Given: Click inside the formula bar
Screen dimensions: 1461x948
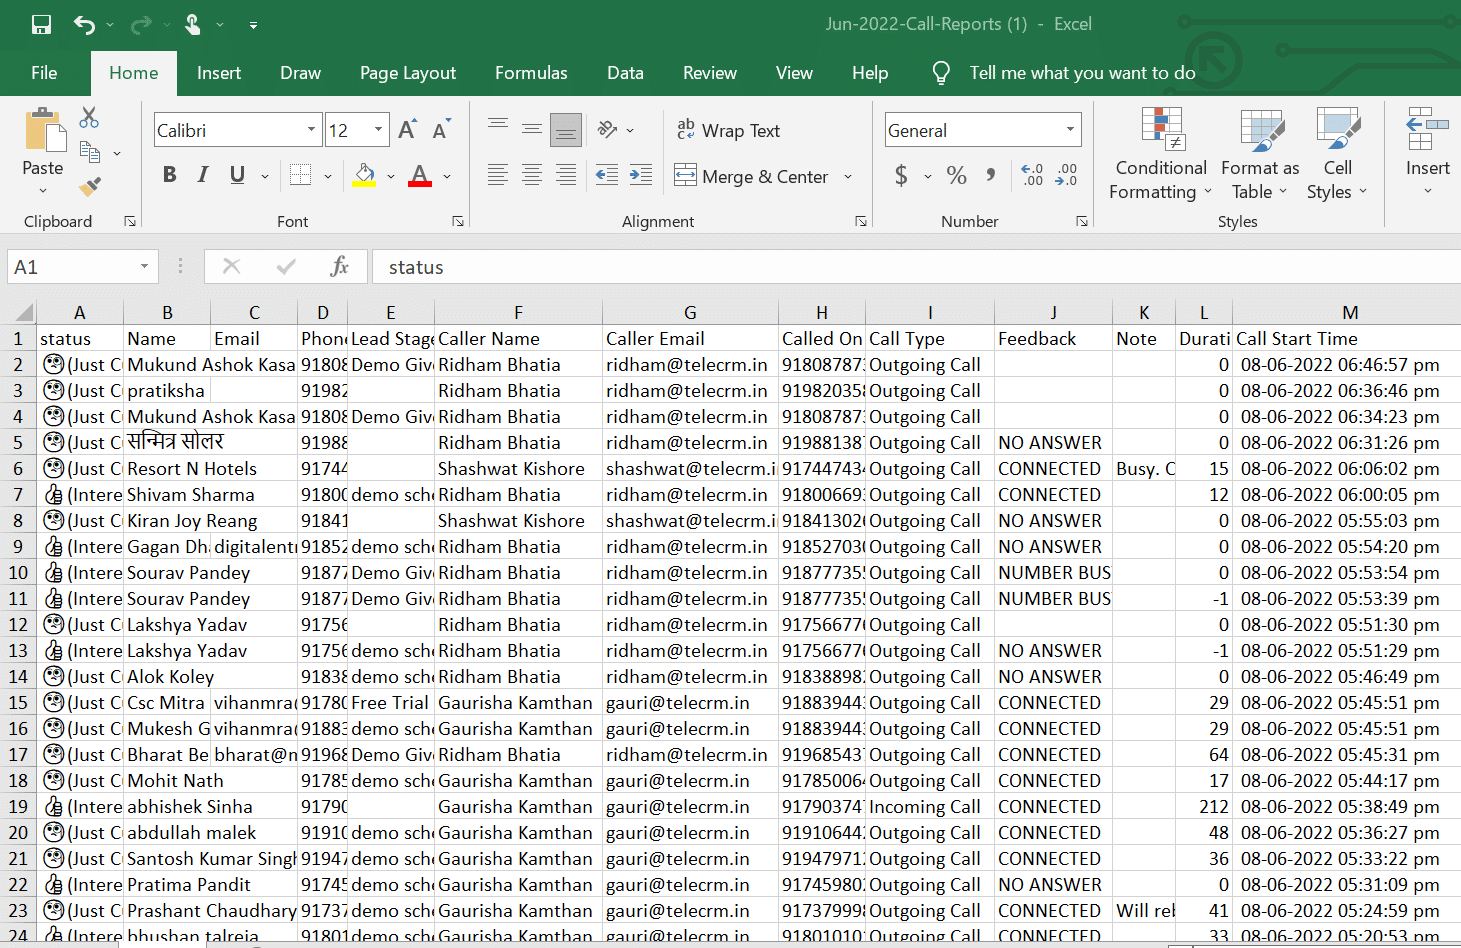Looking at the screenshot, I should point(700,266).
